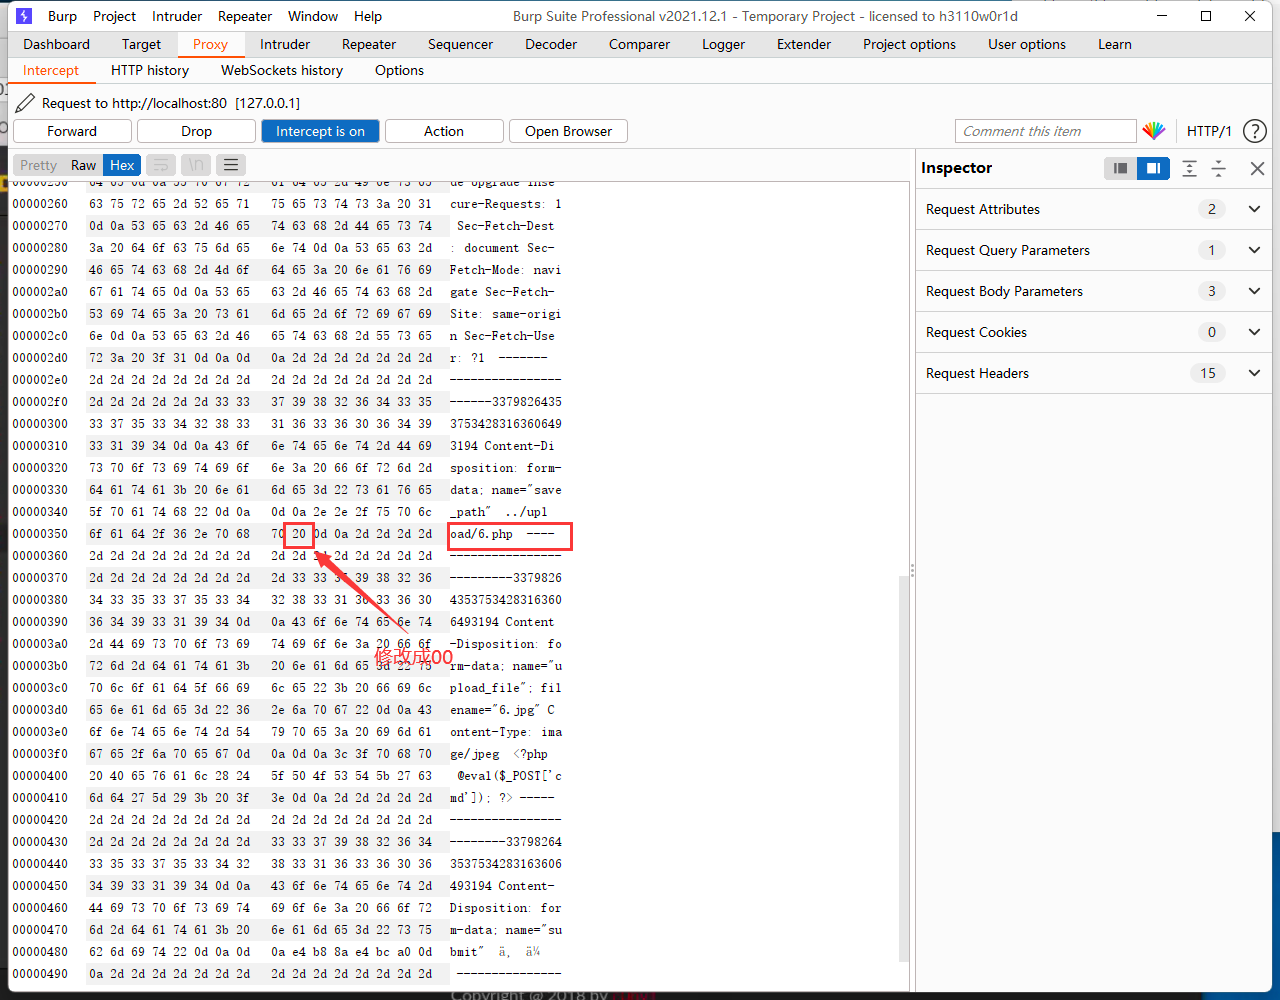1280x1000 pixels.
Task: Open the Comparer tab
Action: [x=639, y=44]
